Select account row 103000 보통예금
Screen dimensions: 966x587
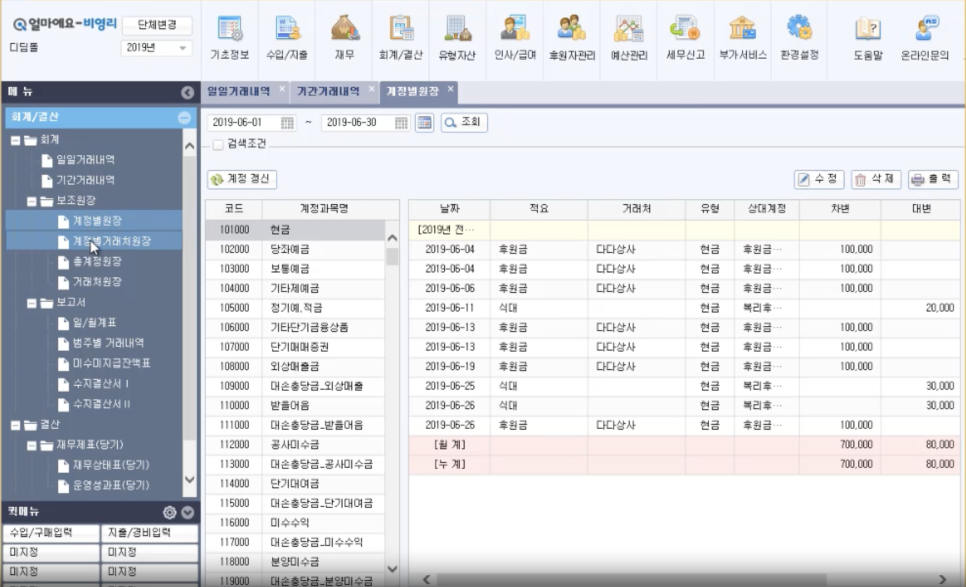pos(295,269)
